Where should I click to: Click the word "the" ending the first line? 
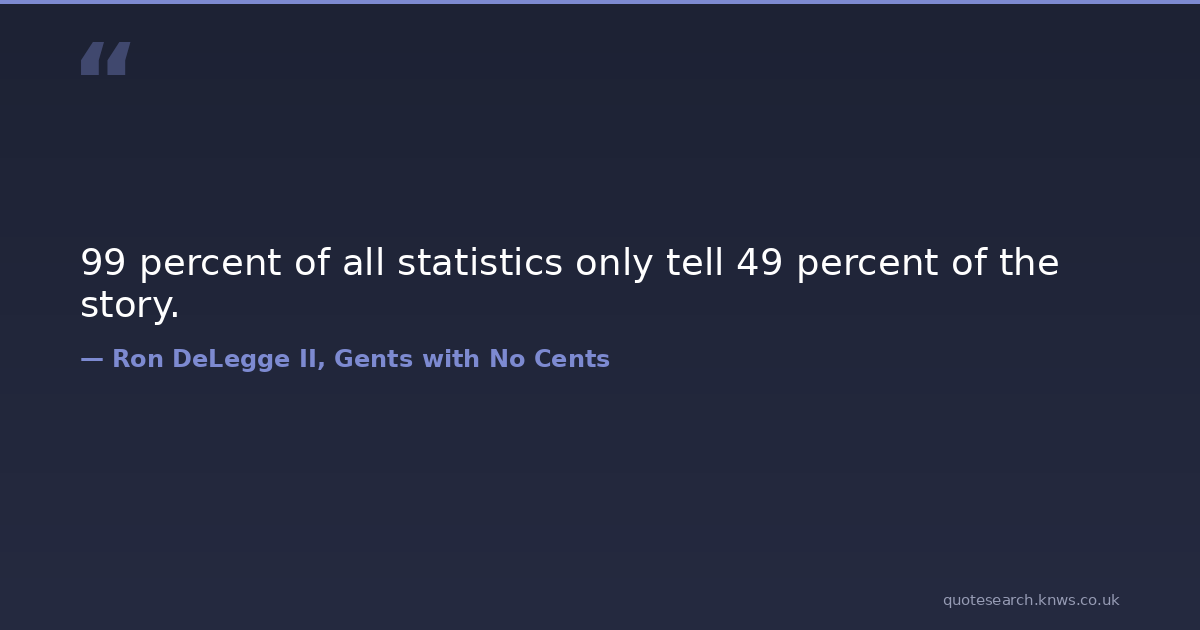tap(1028, 263)
